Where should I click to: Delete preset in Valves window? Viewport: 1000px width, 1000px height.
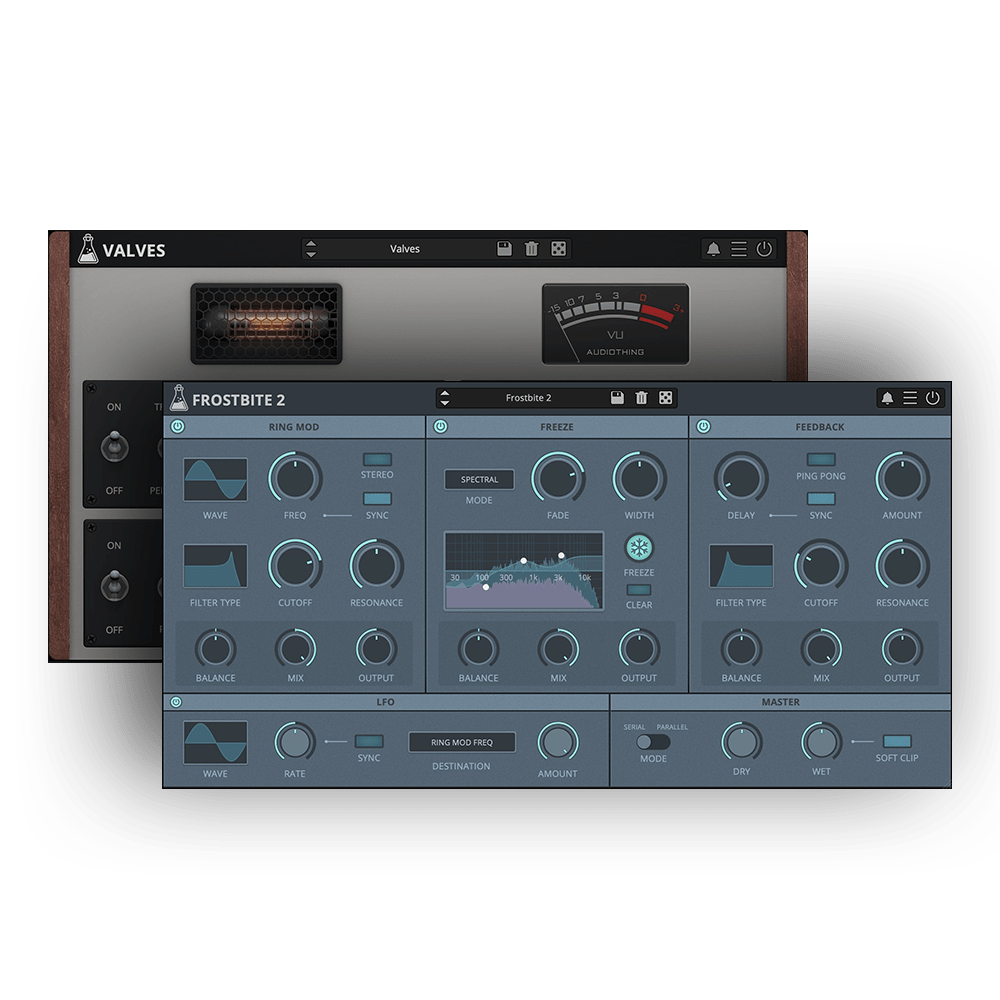(531, 249)
